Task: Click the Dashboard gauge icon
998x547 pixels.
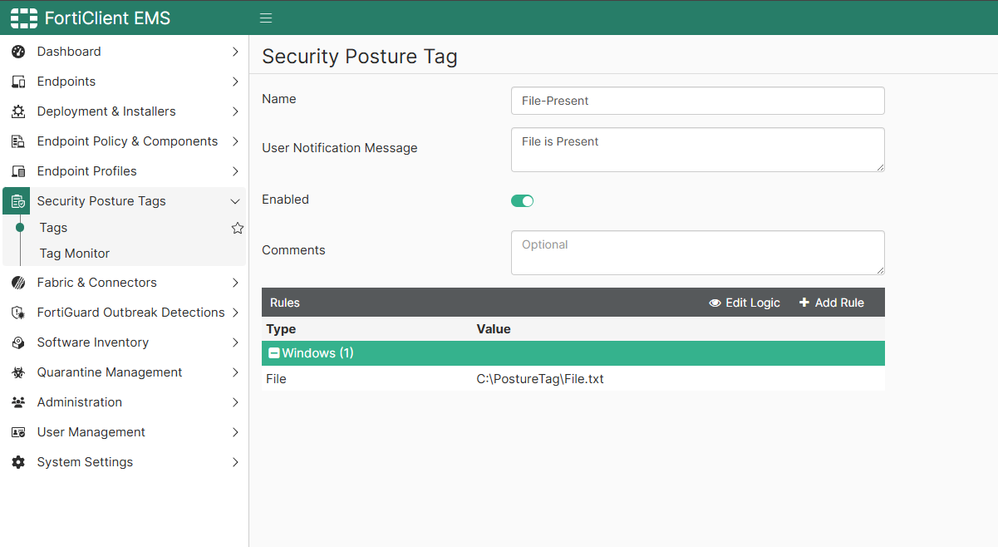Action: pyautogui.click(x=18, y=52)
